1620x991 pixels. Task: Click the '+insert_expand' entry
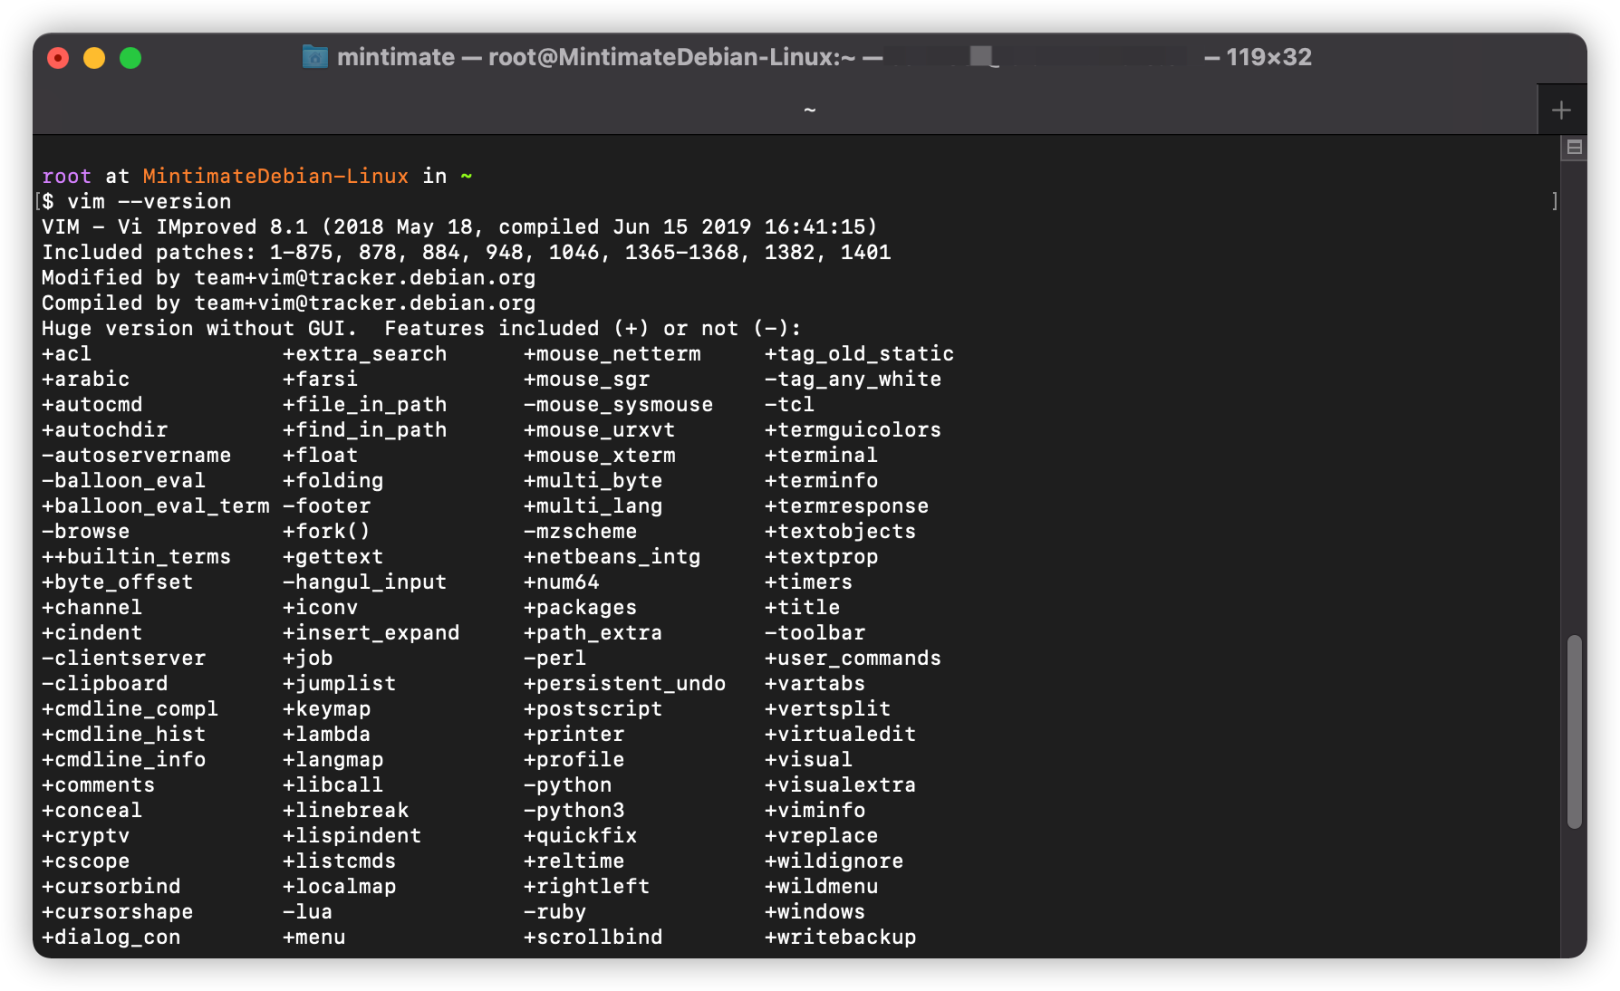371,633
